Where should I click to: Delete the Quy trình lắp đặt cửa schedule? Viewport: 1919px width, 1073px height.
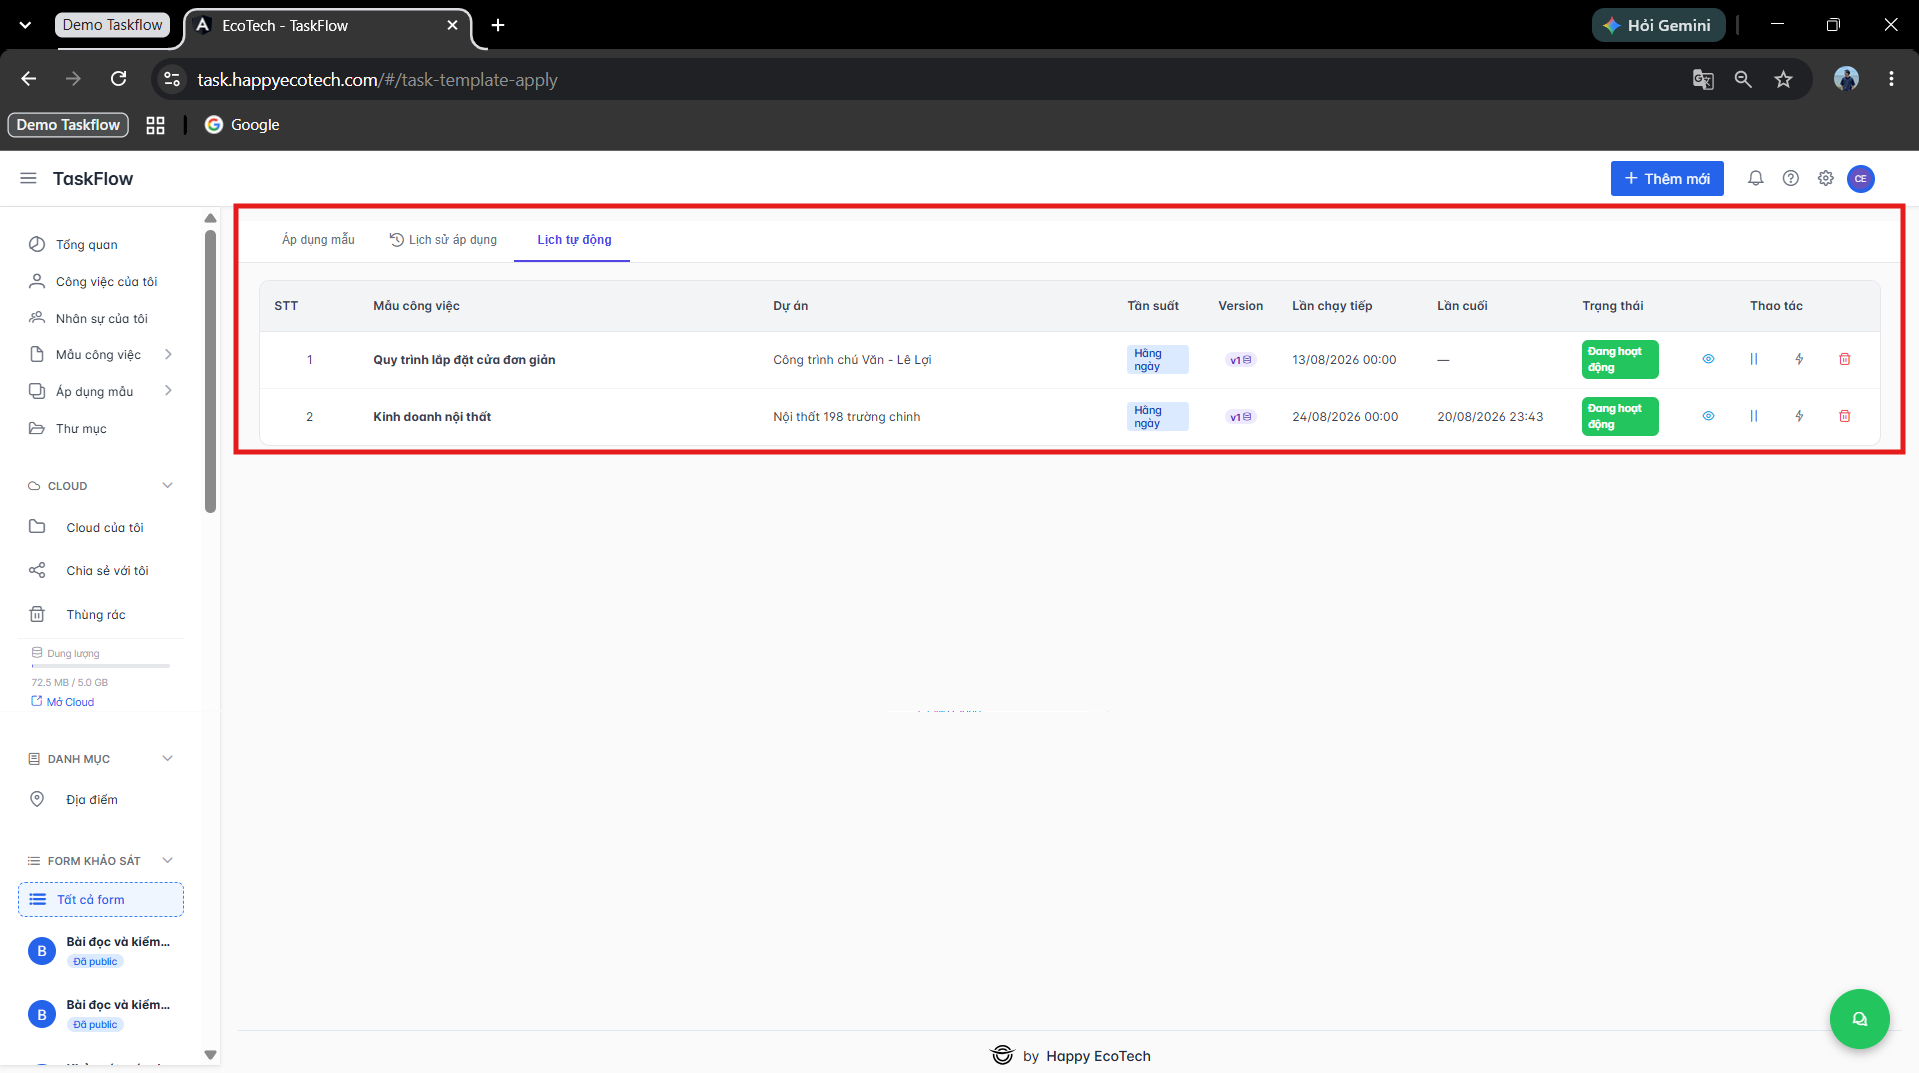pyautogui.click(x=1844, y=359)
